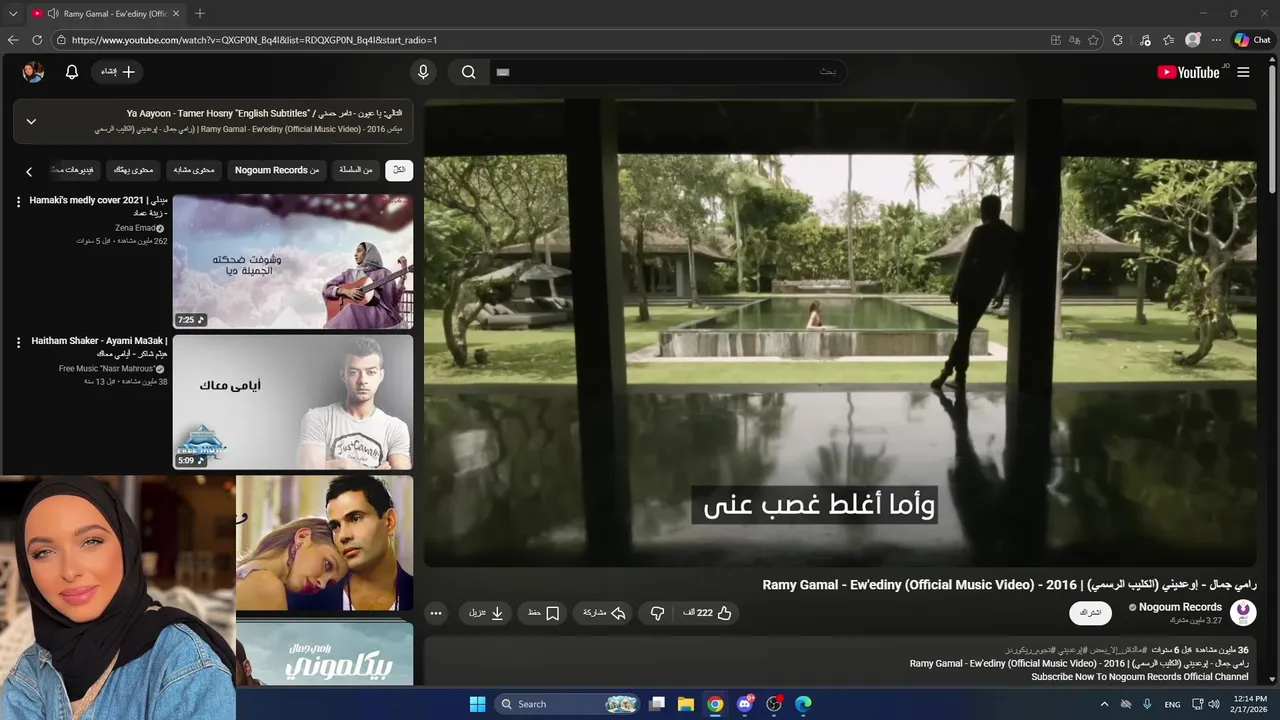Open File Explorer from taskbar

(x=686, y=704)
